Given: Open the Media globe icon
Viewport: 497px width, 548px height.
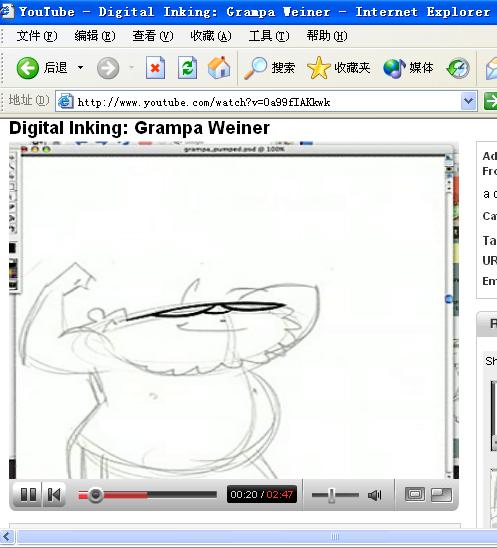Looking at the screenshot, I should tap(408, 68).
